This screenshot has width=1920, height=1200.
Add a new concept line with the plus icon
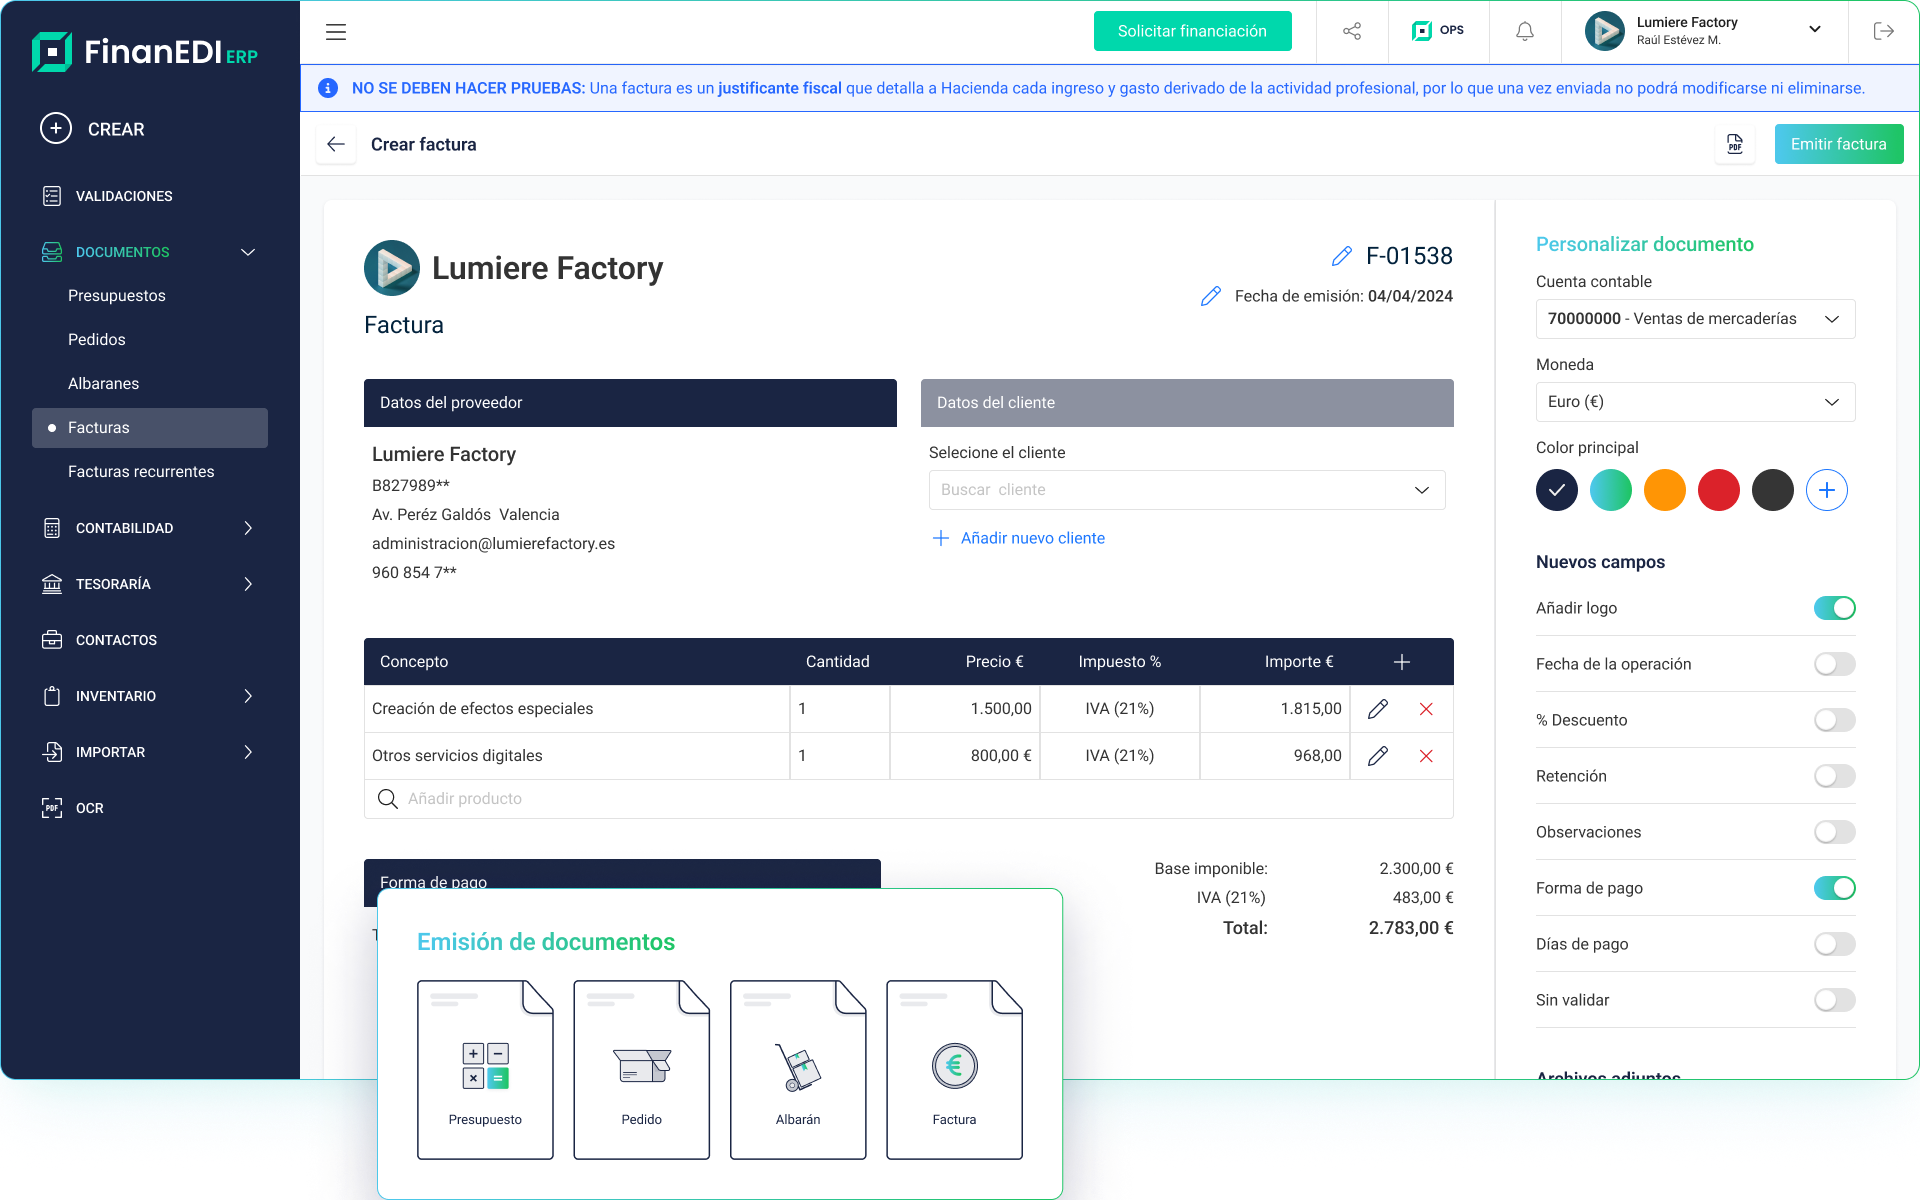click(1401, 661)
